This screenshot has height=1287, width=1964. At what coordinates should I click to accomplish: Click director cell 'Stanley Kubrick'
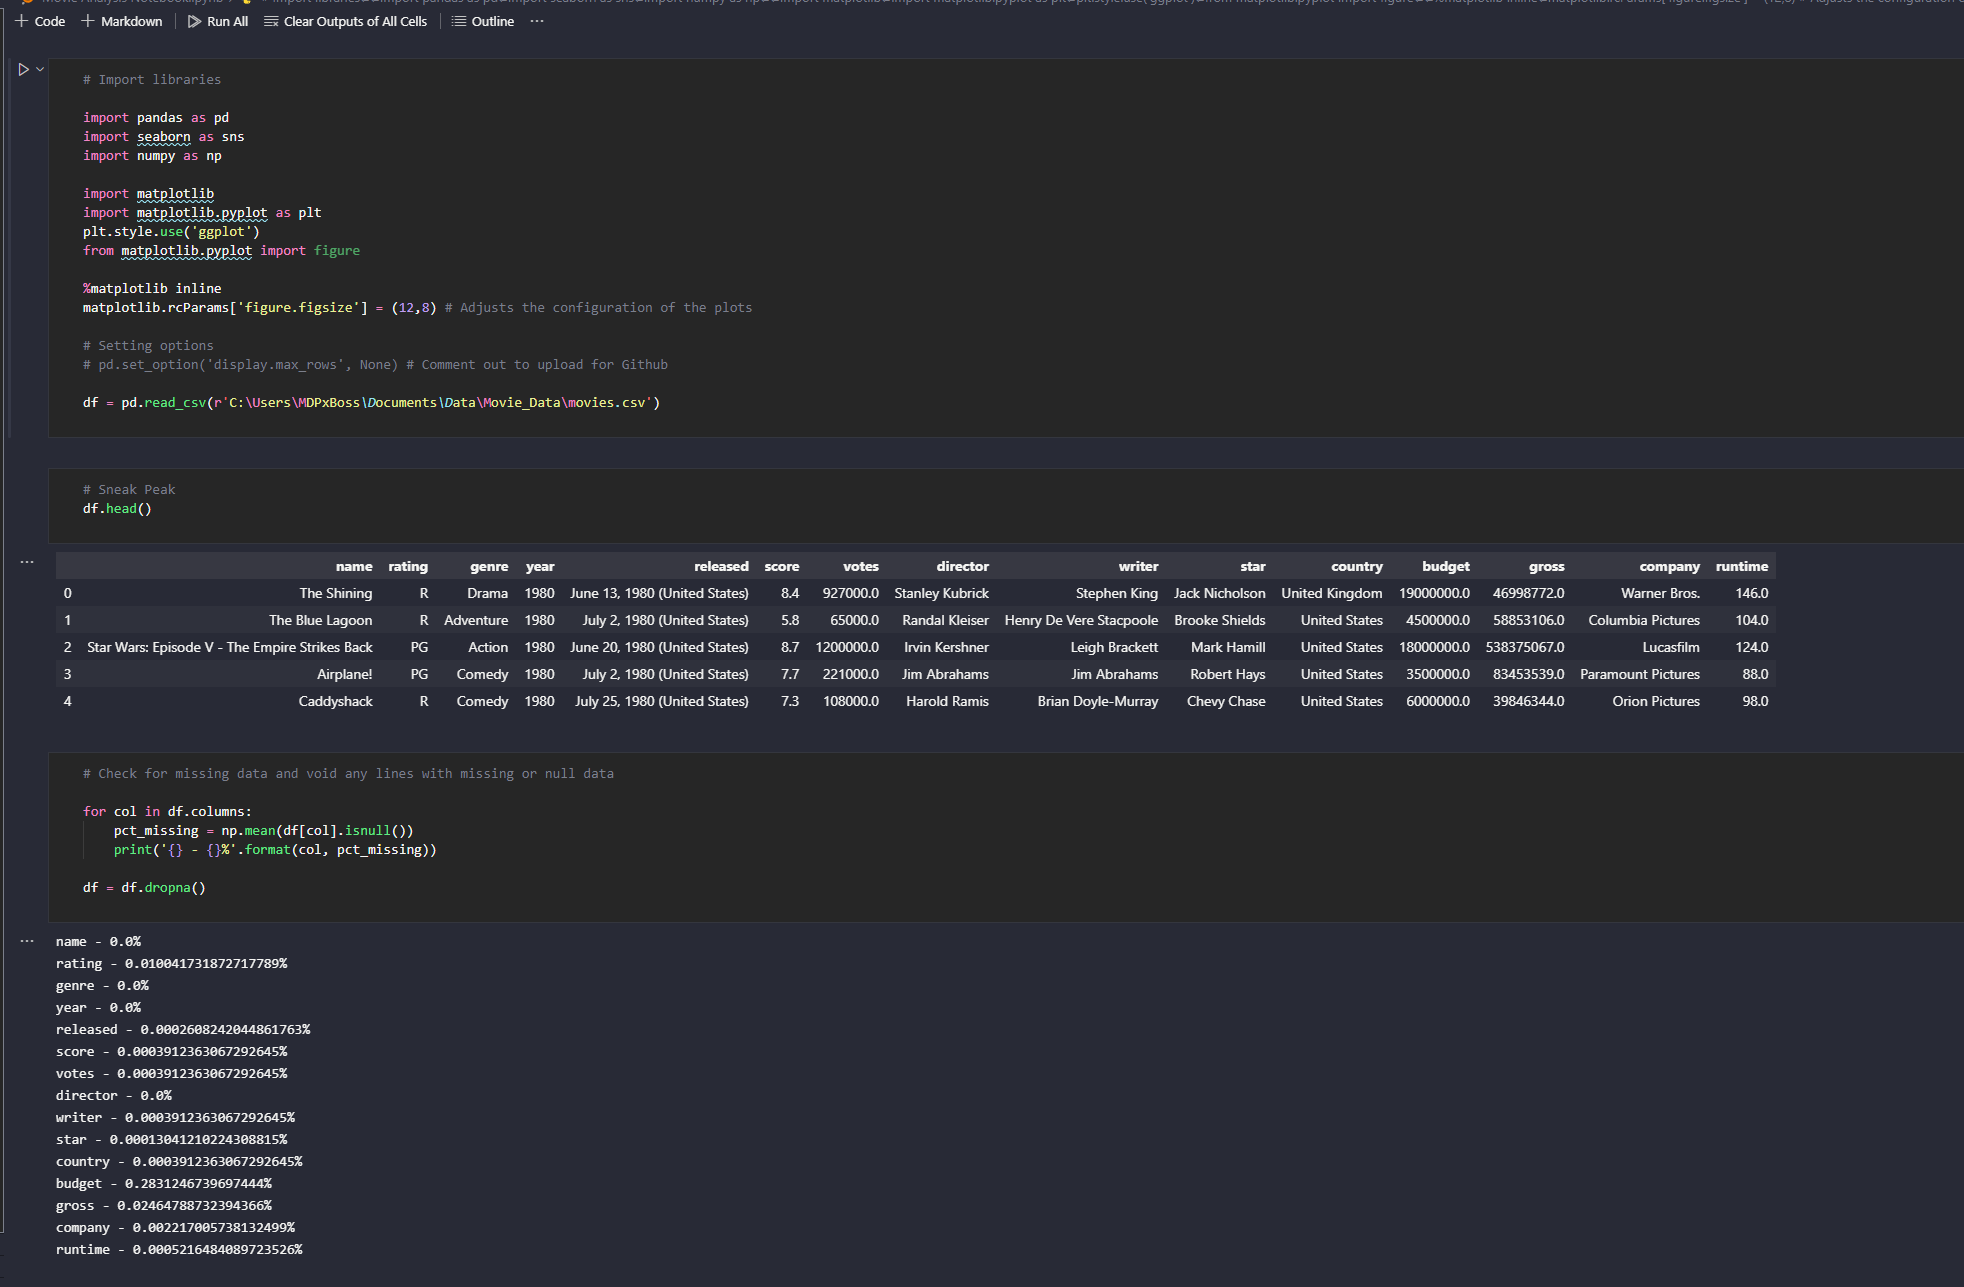click(x=942, y=593)
